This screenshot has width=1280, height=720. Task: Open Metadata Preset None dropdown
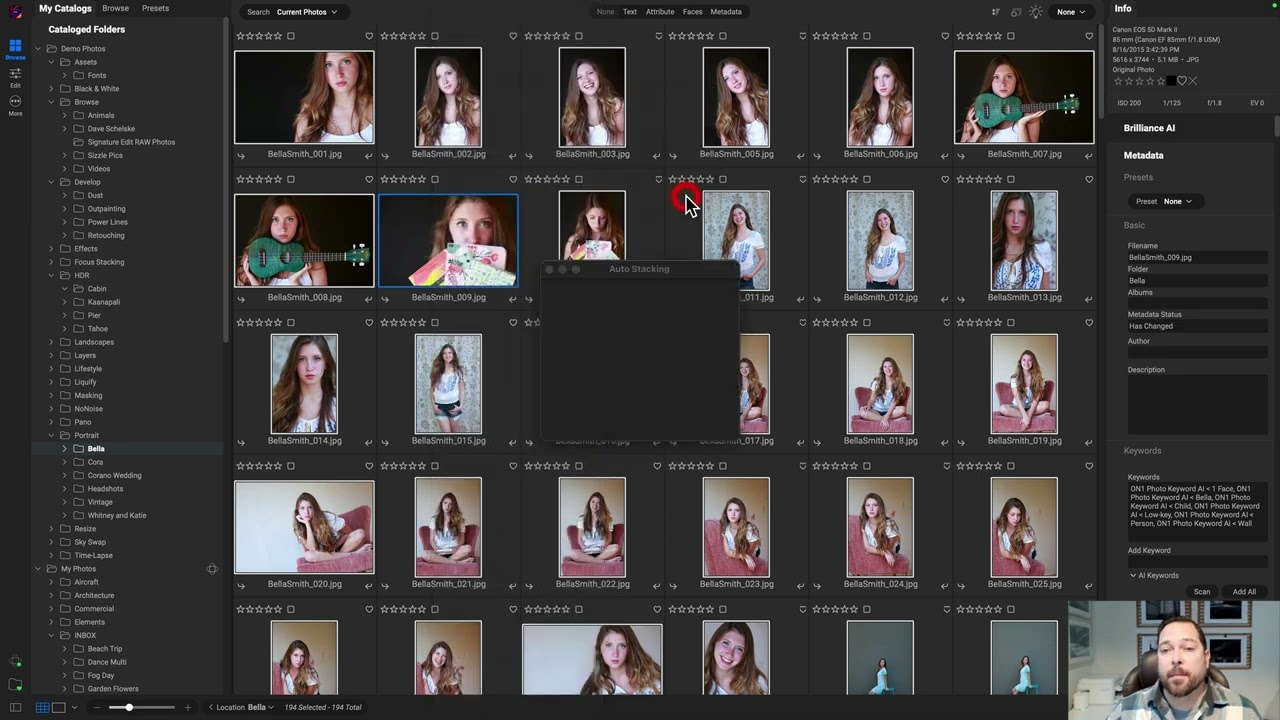[x=1178, y=201]
